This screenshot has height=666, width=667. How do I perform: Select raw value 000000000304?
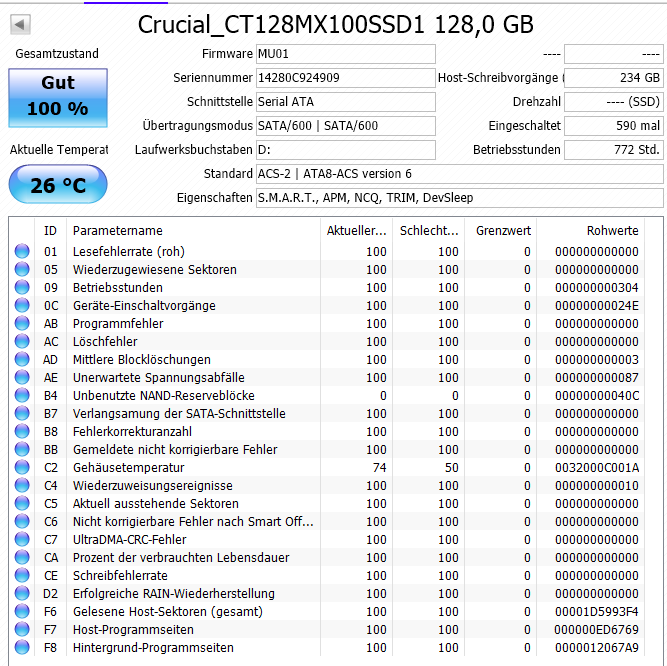597,287
